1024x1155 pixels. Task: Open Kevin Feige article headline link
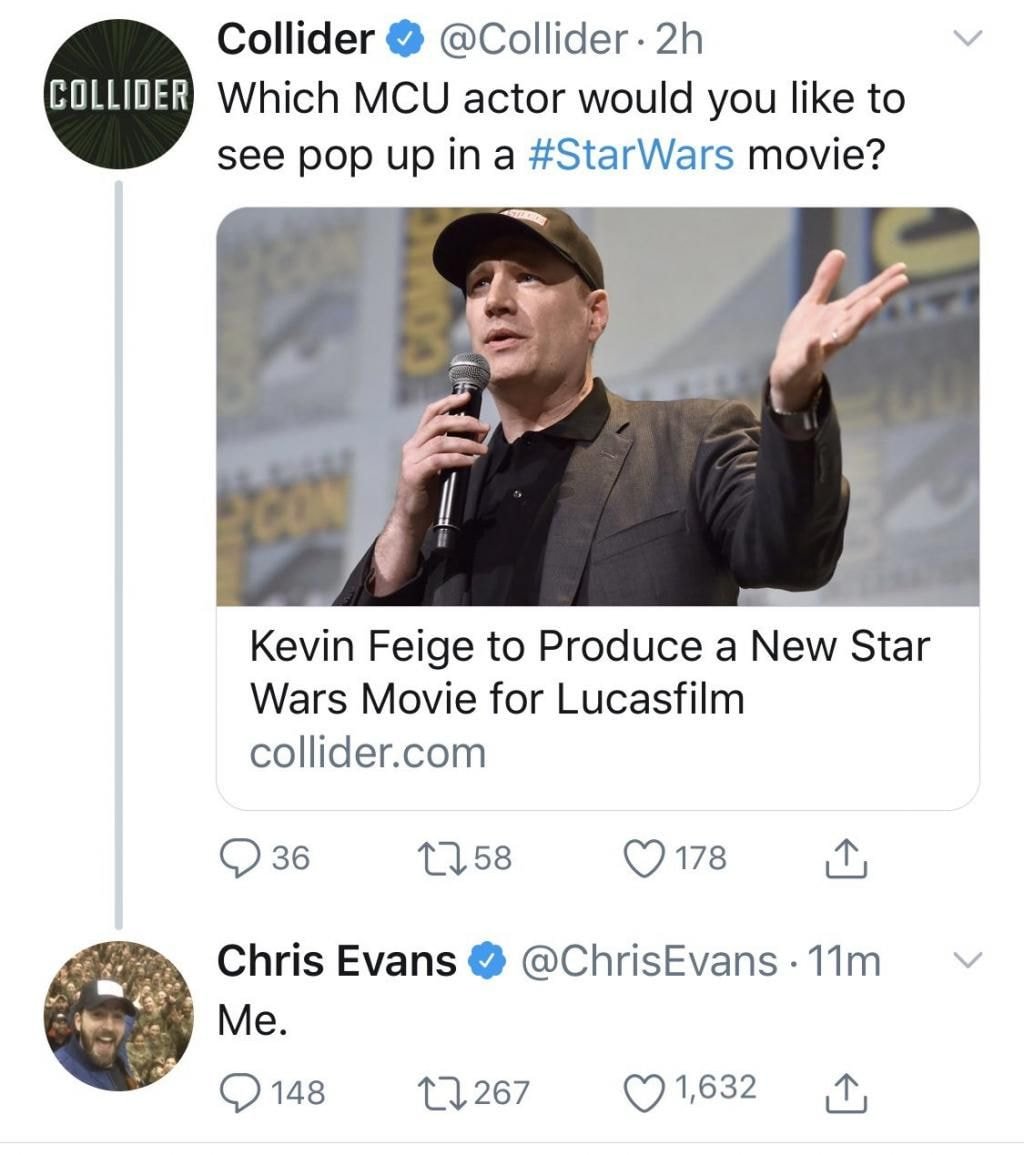point(588,671)
